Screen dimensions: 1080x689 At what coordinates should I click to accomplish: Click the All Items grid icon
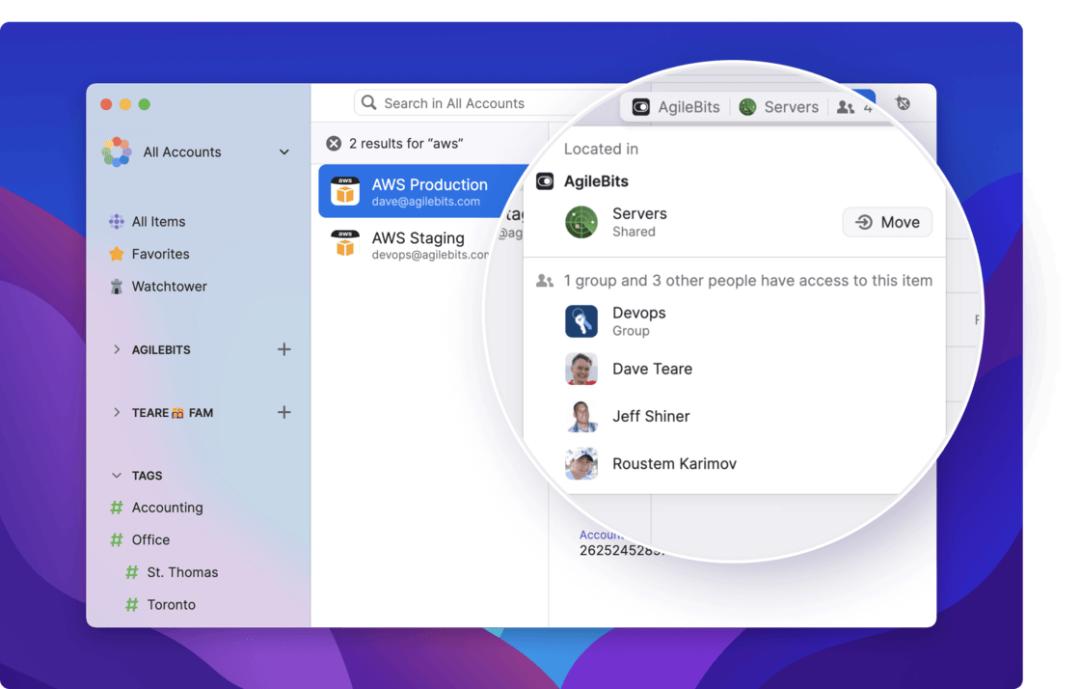tap(116, 222)
